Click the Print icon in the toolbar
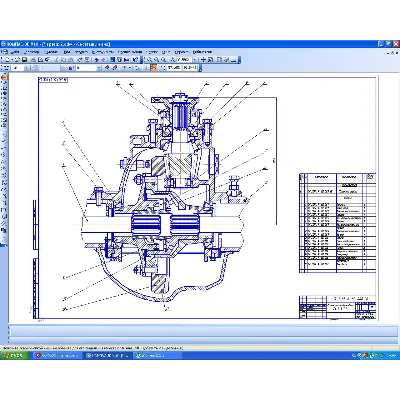Viewport: 400px width, 400px height. (33, 60)
